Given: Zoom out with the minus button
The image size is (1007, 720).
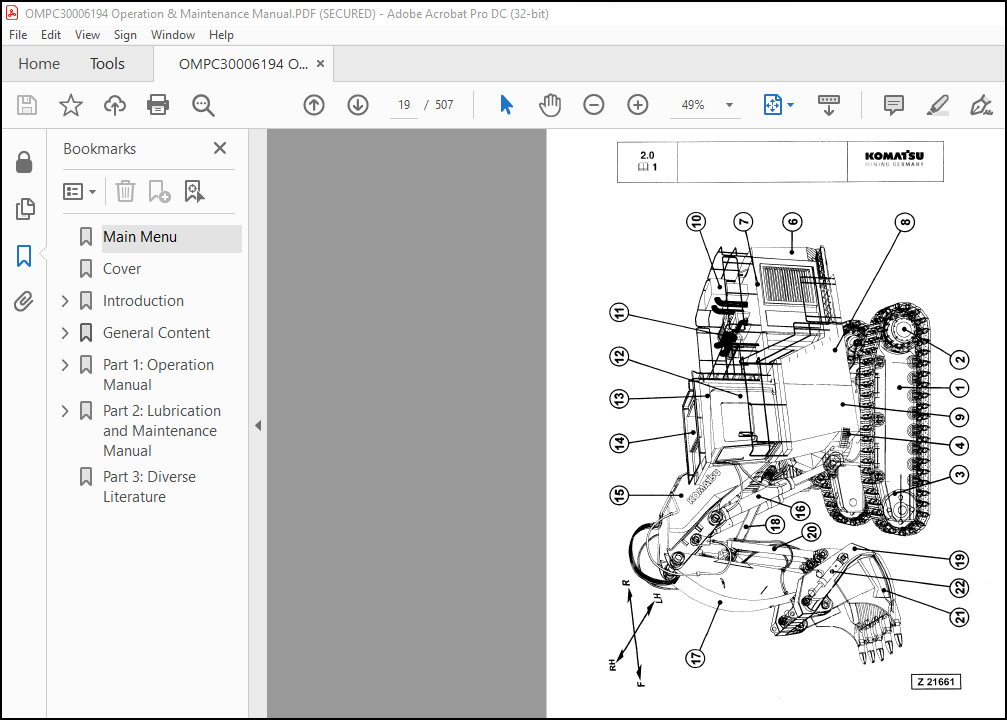Looking at the screenshot, I should pyautogui.click(x=593, y=105).
